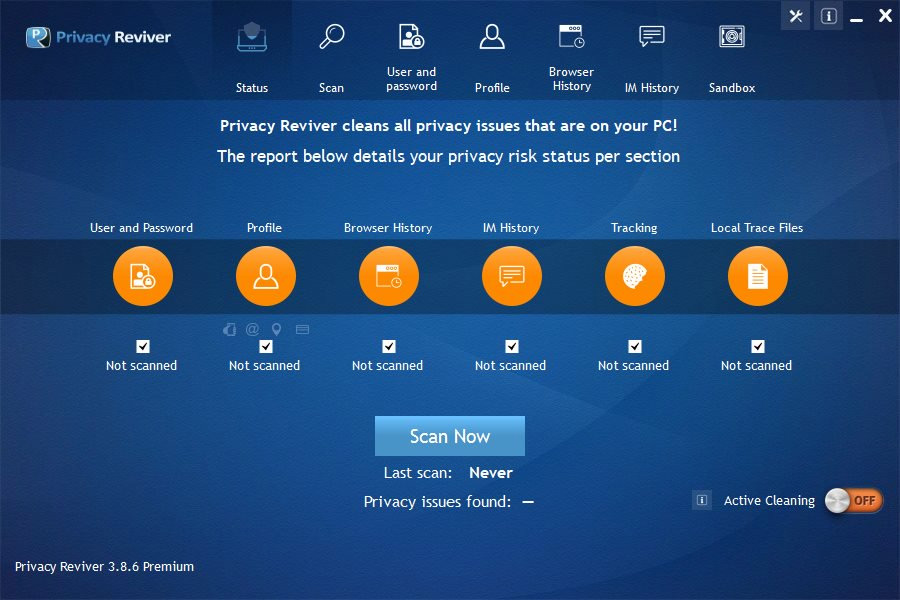
Task: Click 'IM History' section heading
Action: (511, 228)
